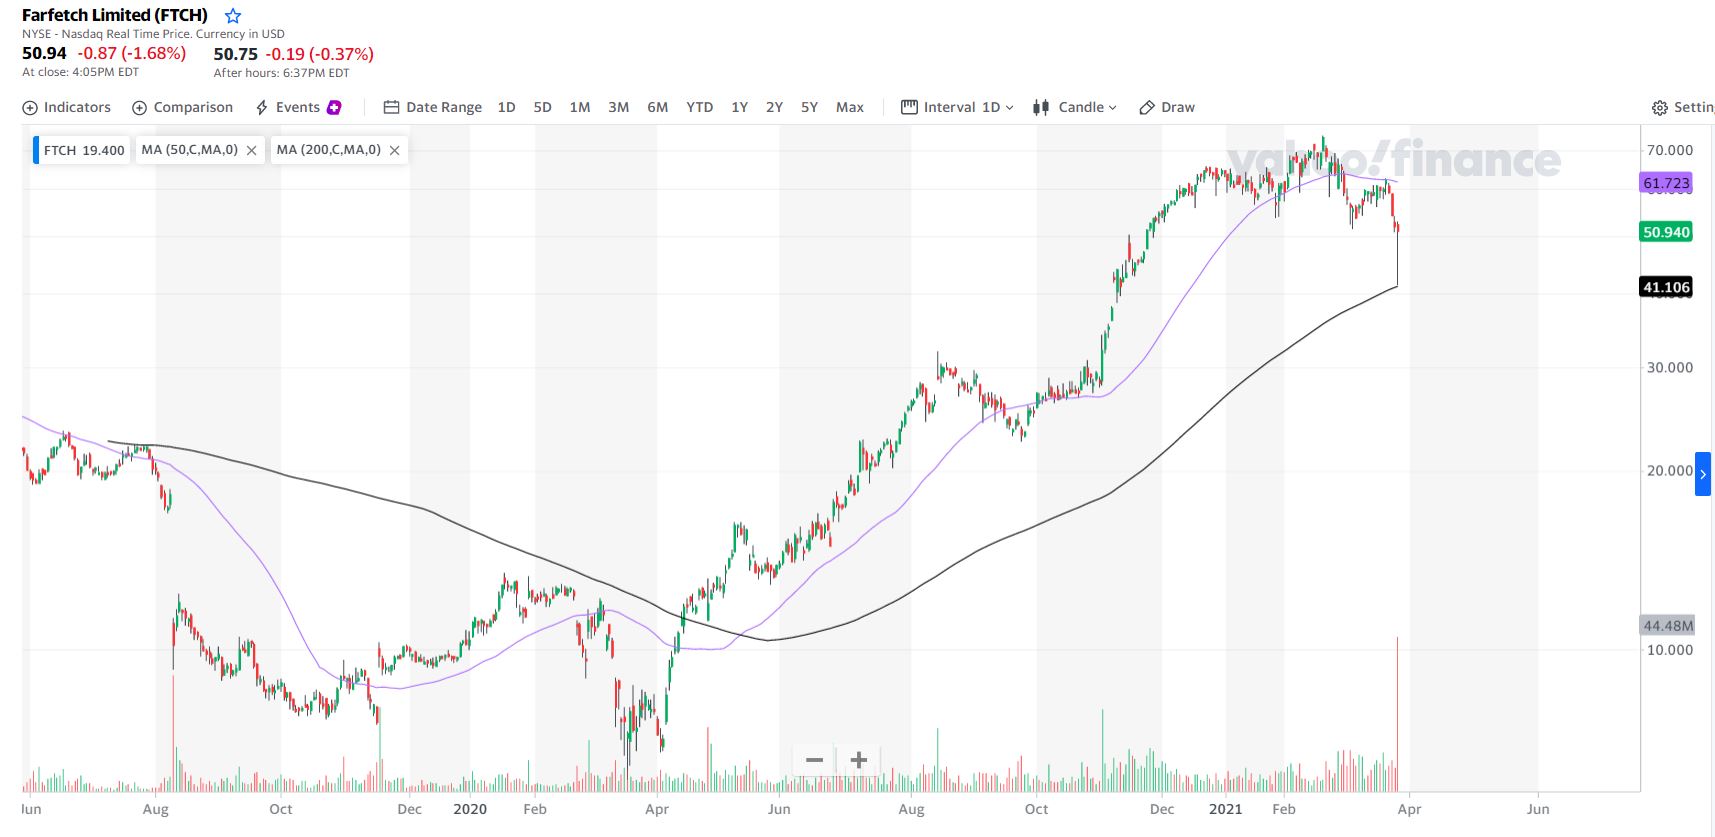Image resolution: width=1715 pixels, height=837 pixels.
Task: Click the 70.000 price axis label
Action: 1670,150
